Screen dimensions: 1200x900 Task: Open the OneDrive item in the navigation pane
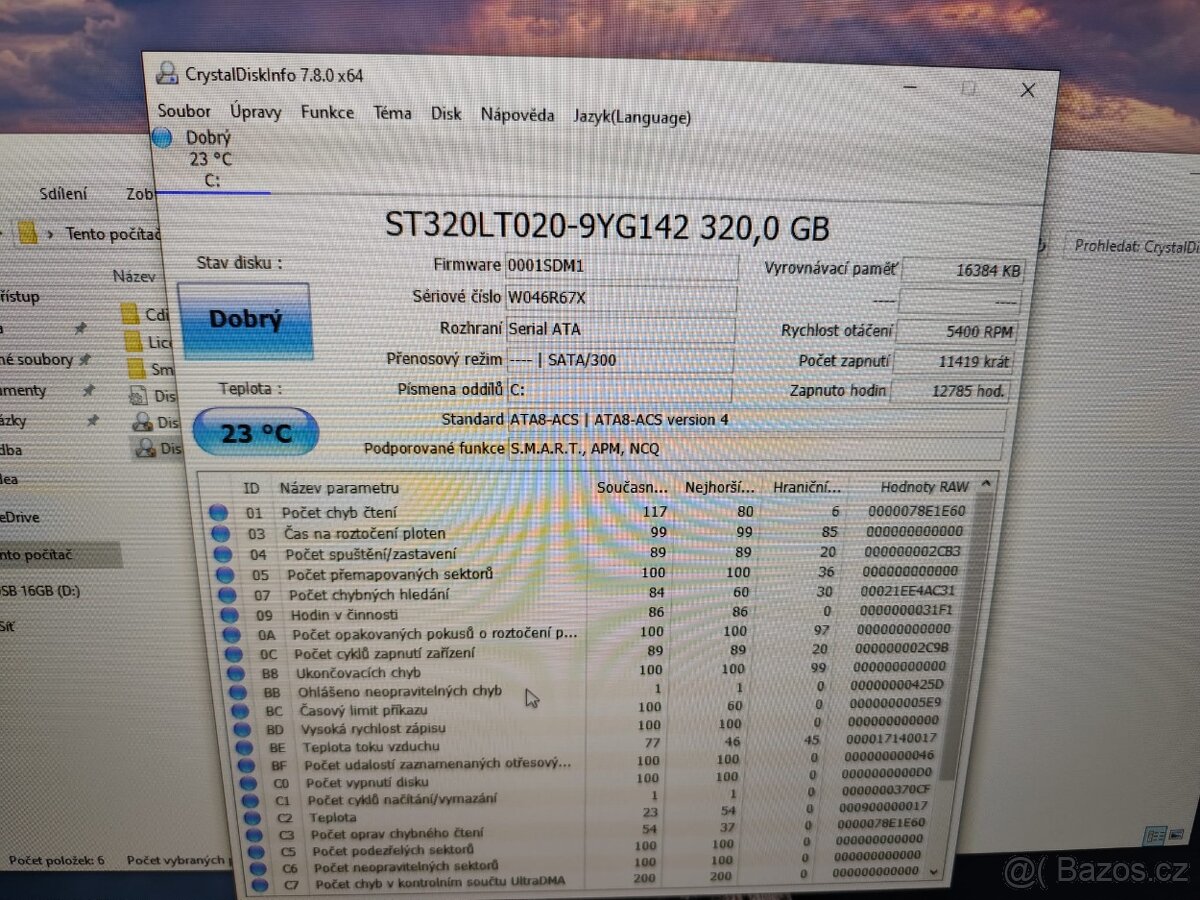22,518
